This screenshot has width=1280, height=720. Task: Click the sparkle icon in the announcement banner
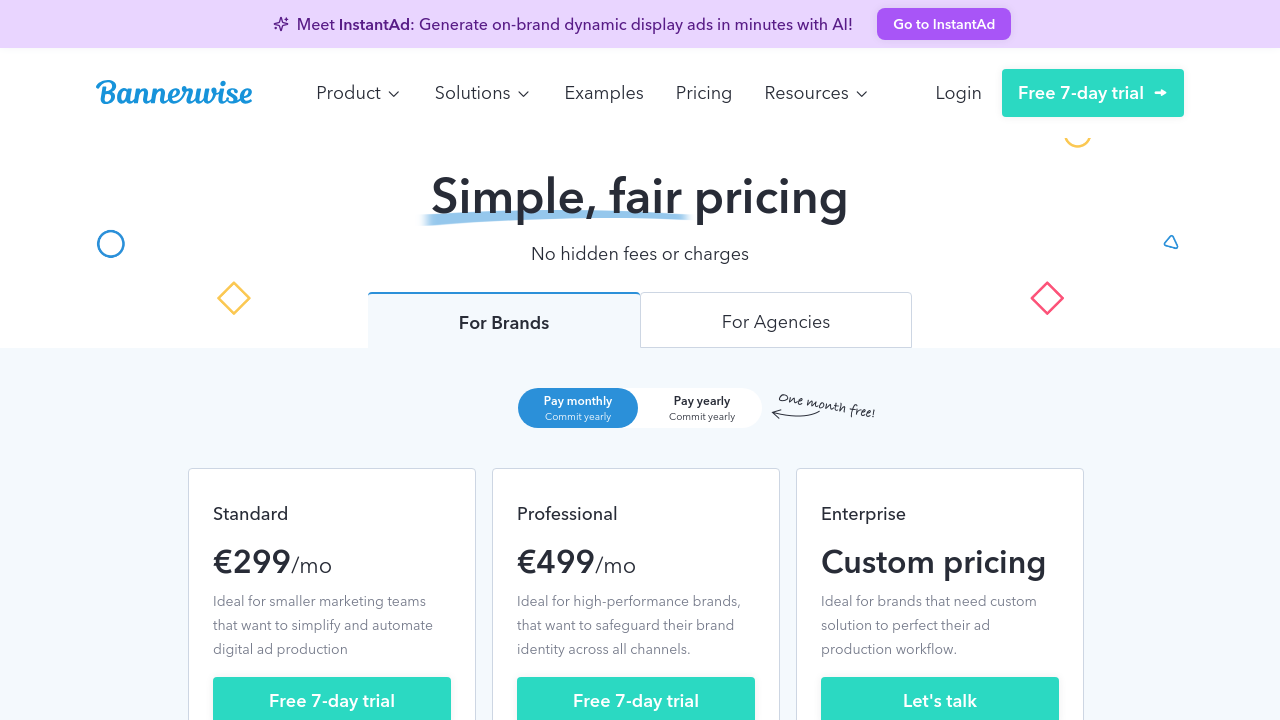pyautogui.click(x=281, y=24)
